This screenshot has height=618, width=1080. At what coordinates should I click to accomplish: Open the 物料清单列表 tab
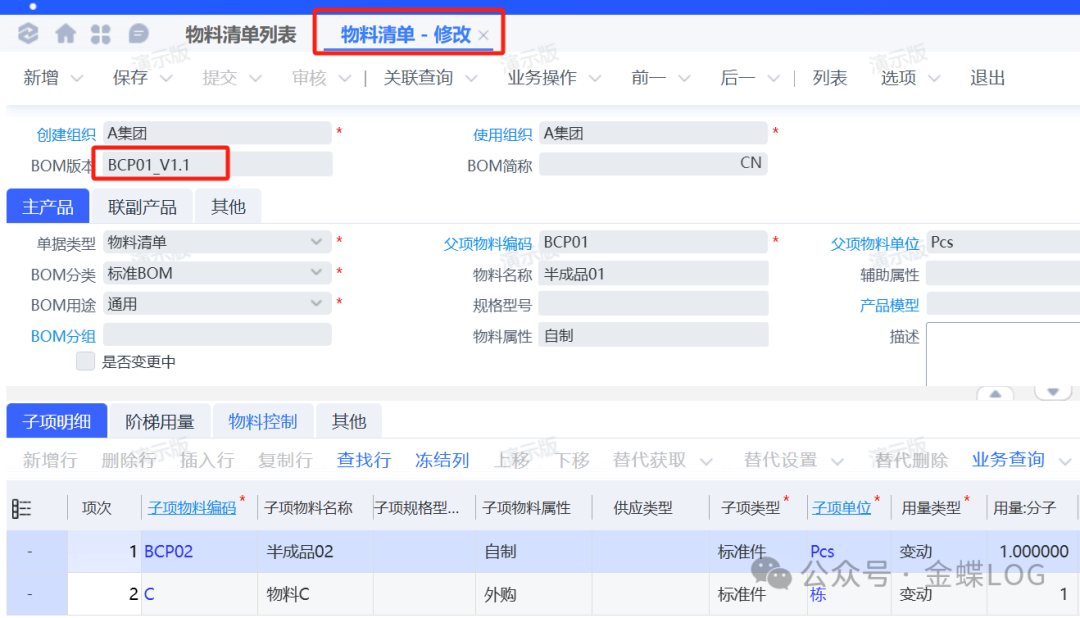click(x=241, y=35)
